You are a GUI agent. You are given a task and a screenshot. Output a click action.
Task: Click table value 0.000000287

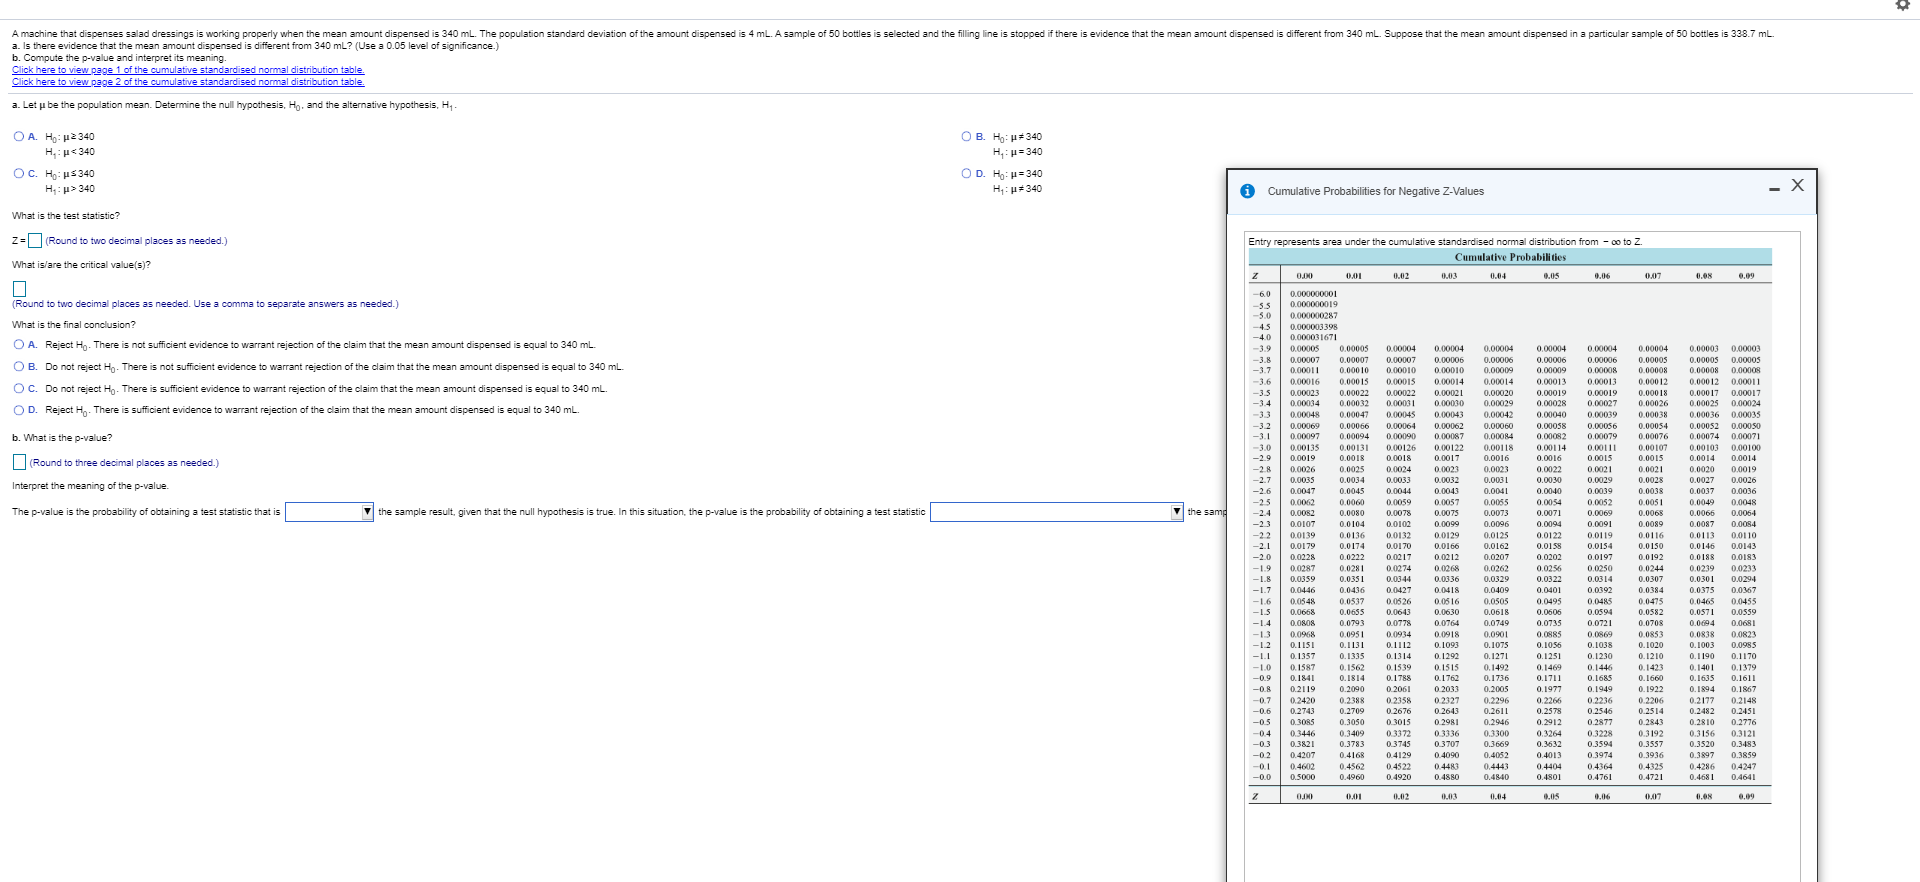coord(1313,316)
